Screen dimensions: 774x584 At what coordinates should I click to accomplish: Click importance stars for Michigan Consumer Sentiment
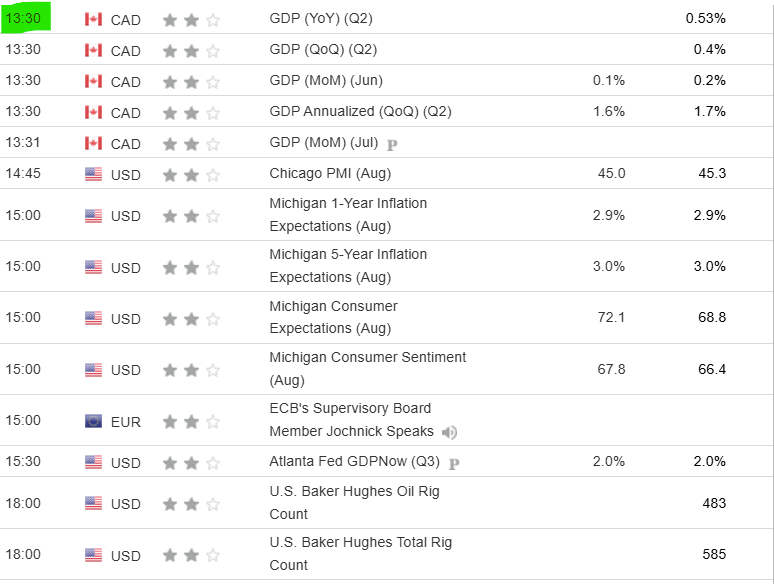click(x=191, y=370)
